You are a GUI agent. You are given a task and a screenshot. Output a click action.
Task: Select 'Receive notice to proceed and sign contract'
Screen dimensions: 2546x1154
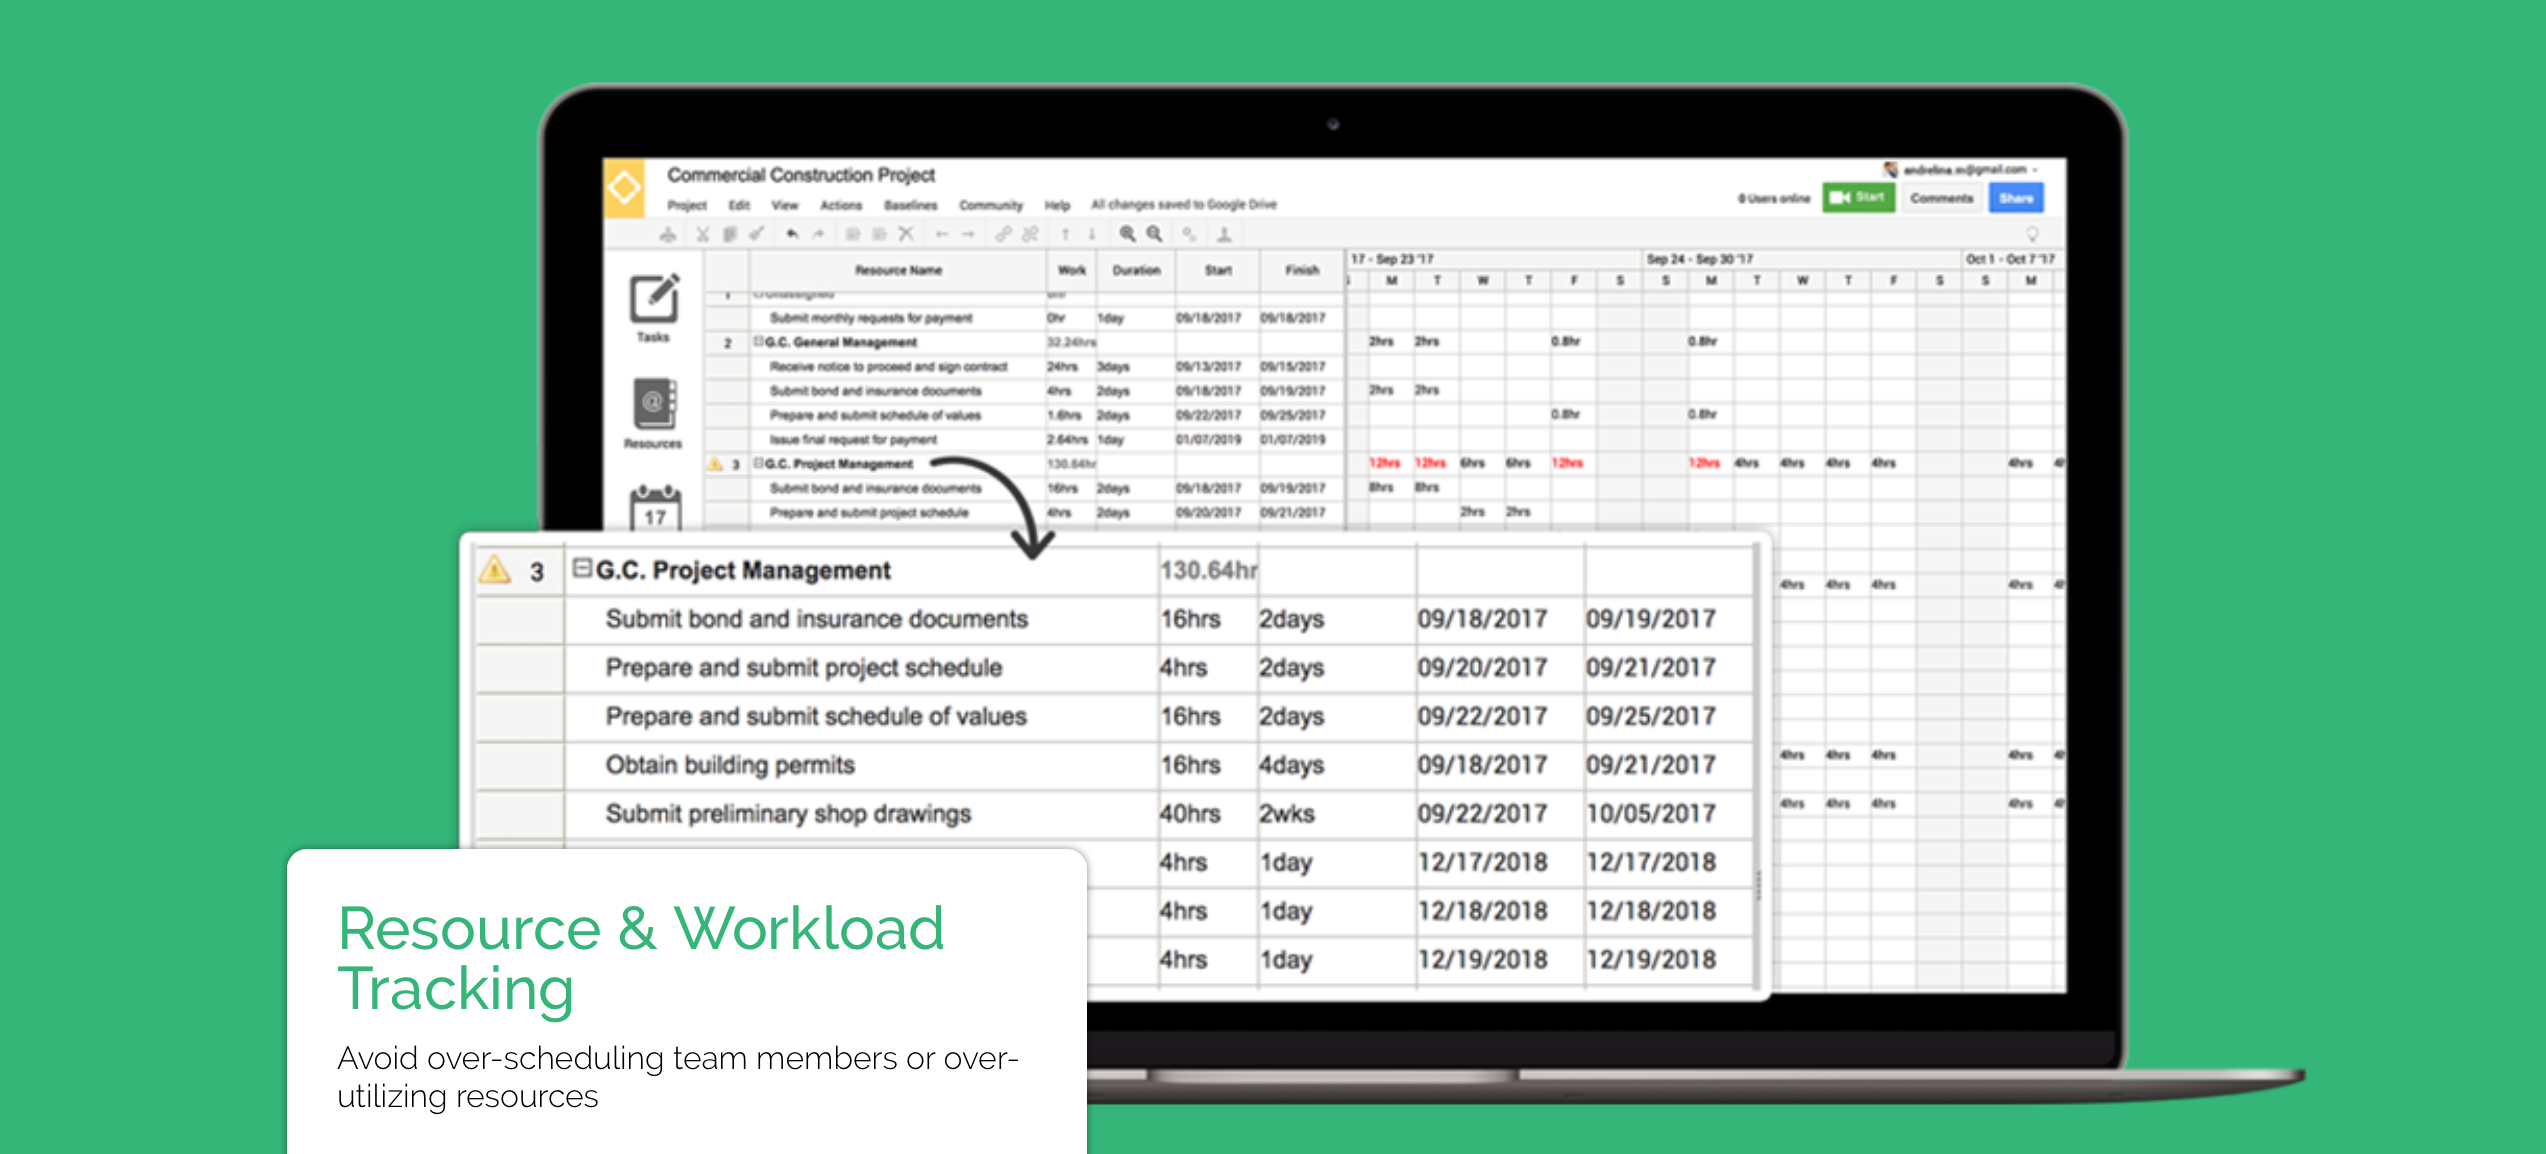click(x=888, y=367)
